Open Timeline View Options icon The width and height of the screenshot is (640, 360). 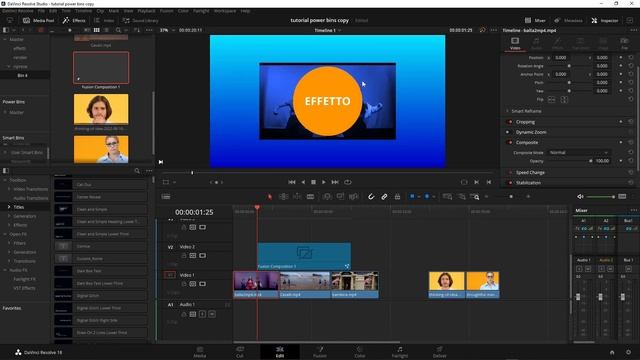(x=166, y=197)
